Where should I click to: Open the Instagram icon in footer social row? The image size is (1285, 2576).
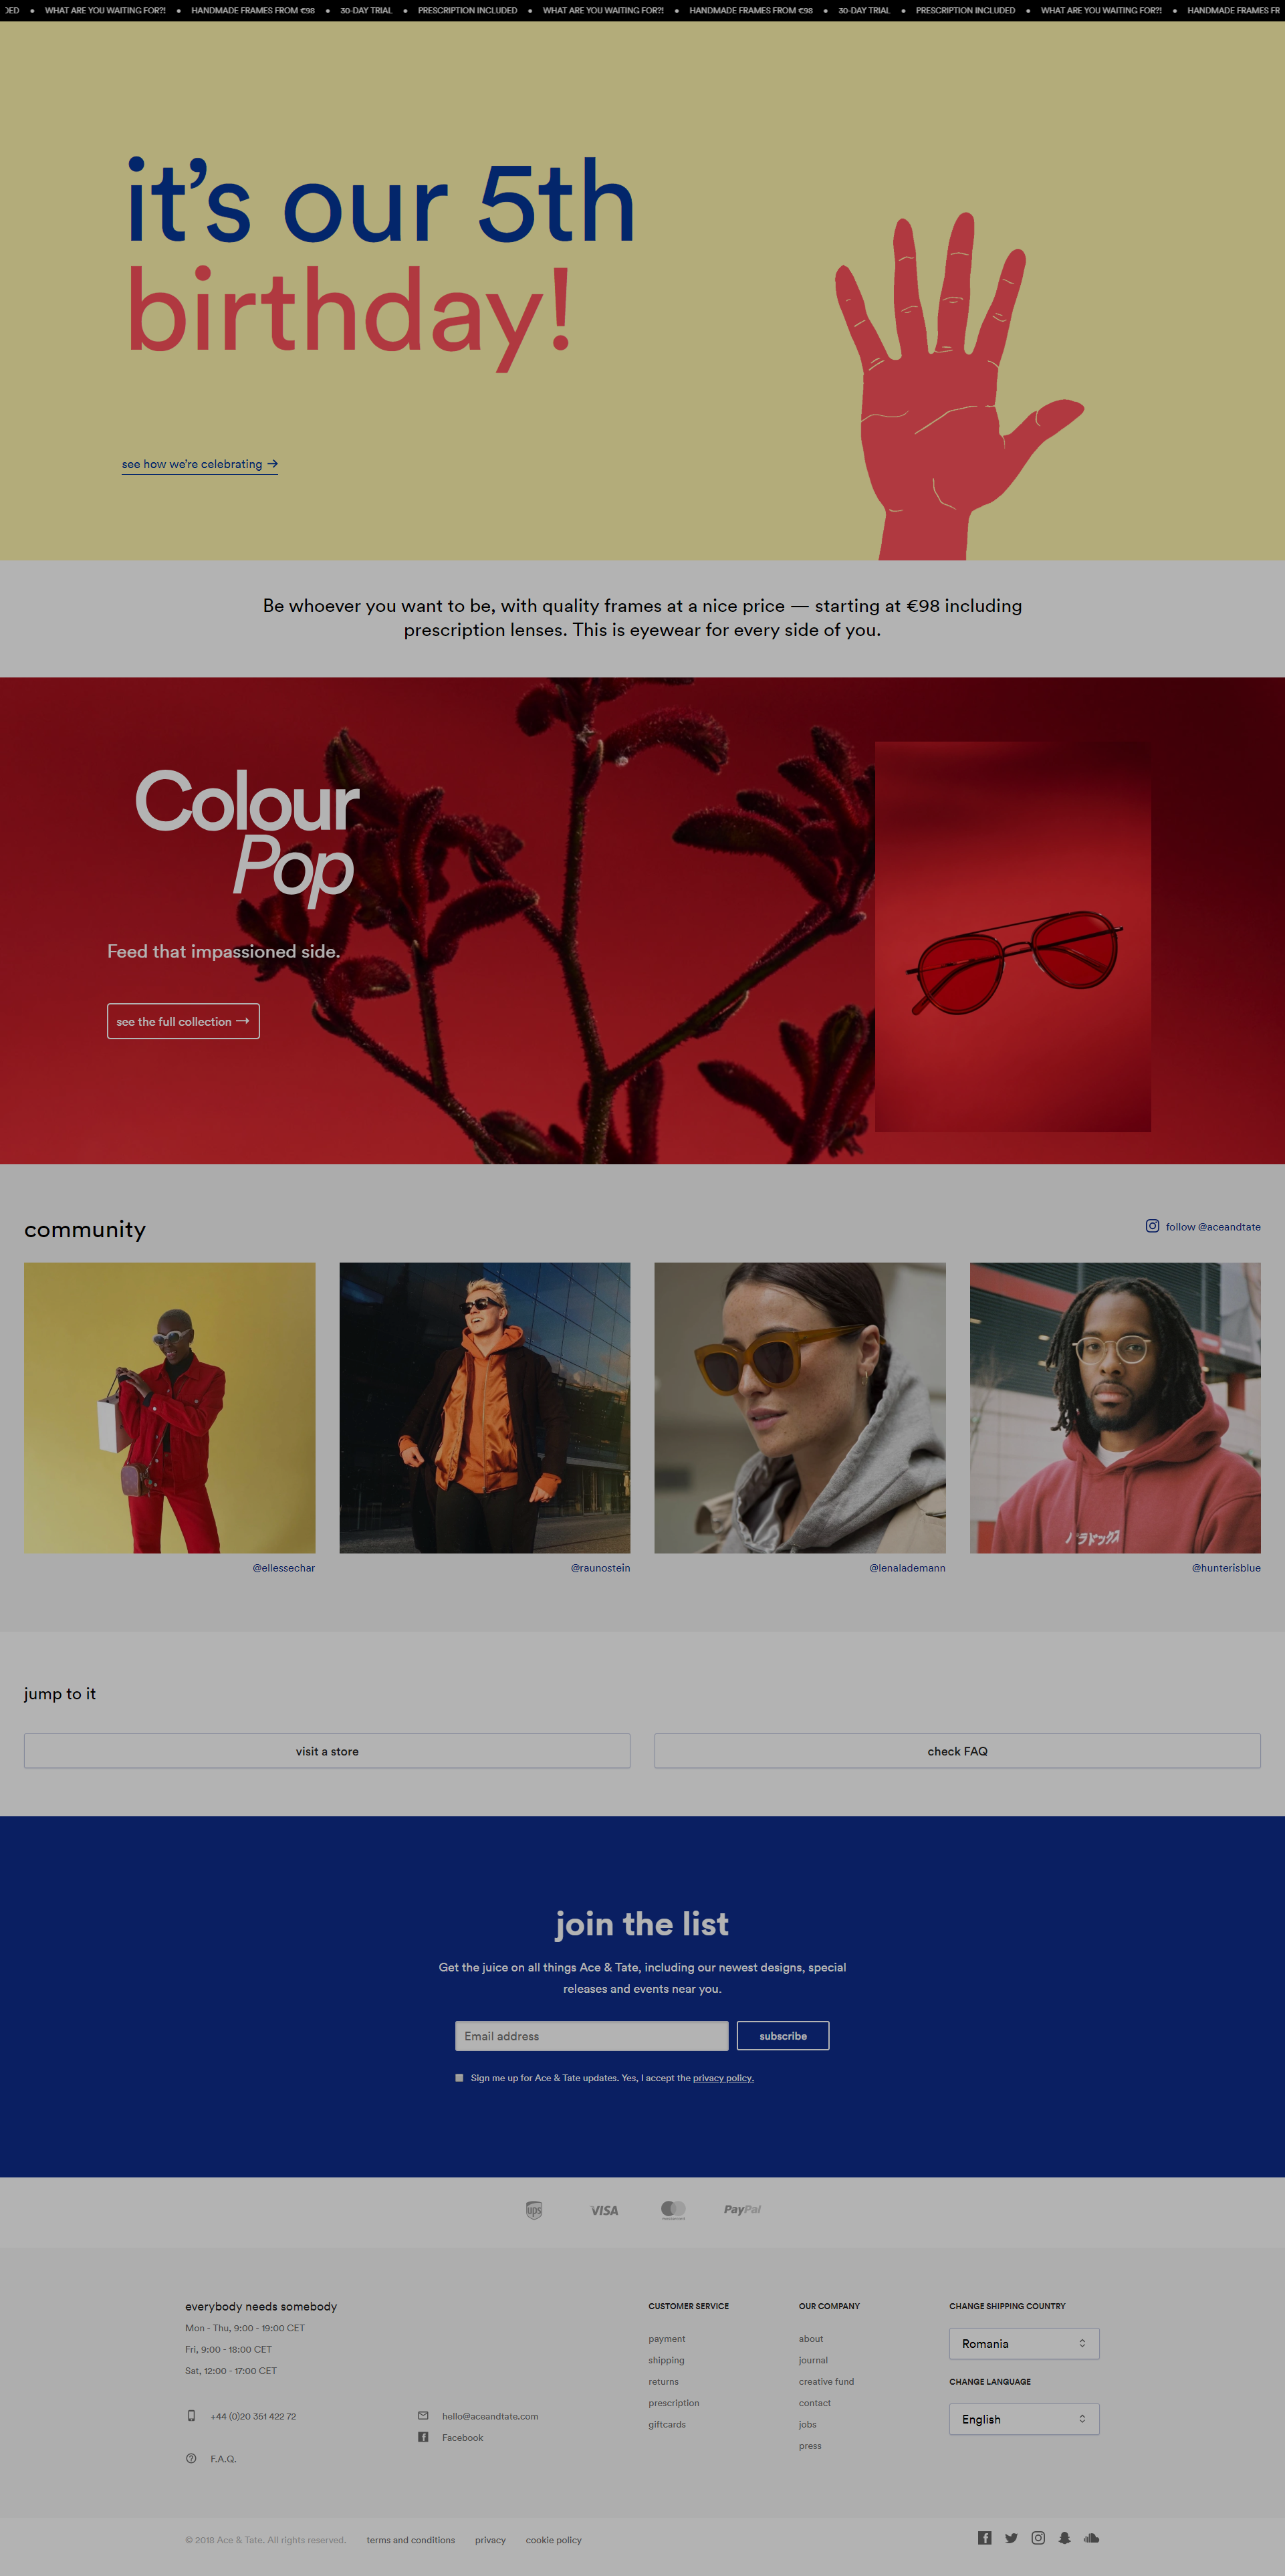click(x=1038, y=2537)
